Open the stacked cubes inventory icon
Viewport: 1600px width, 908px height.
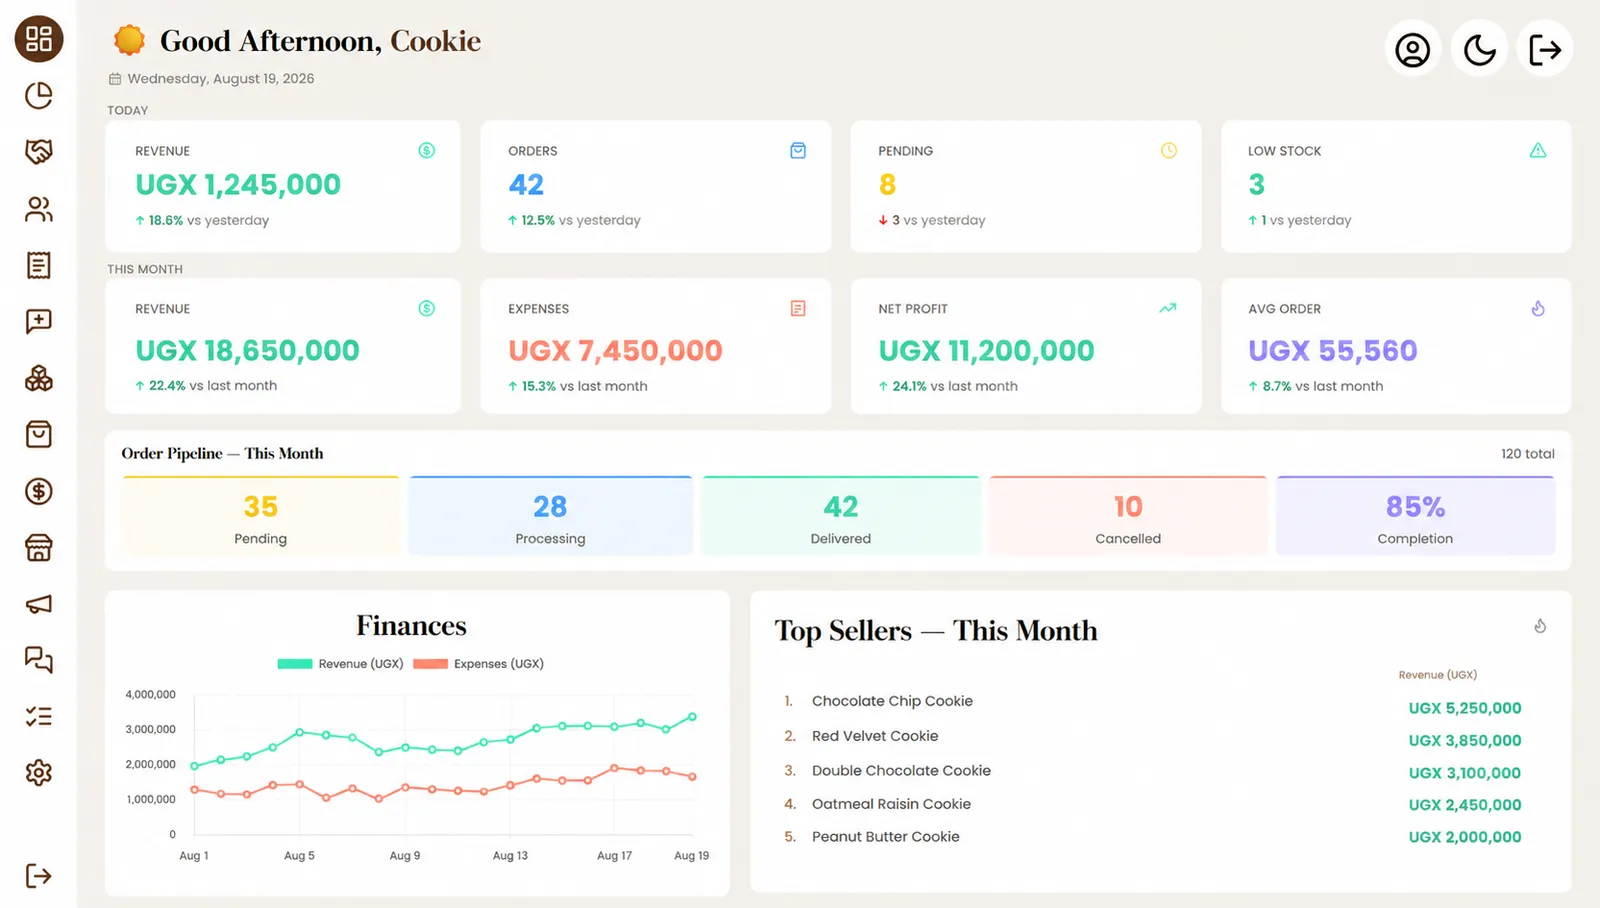point(39,378)
